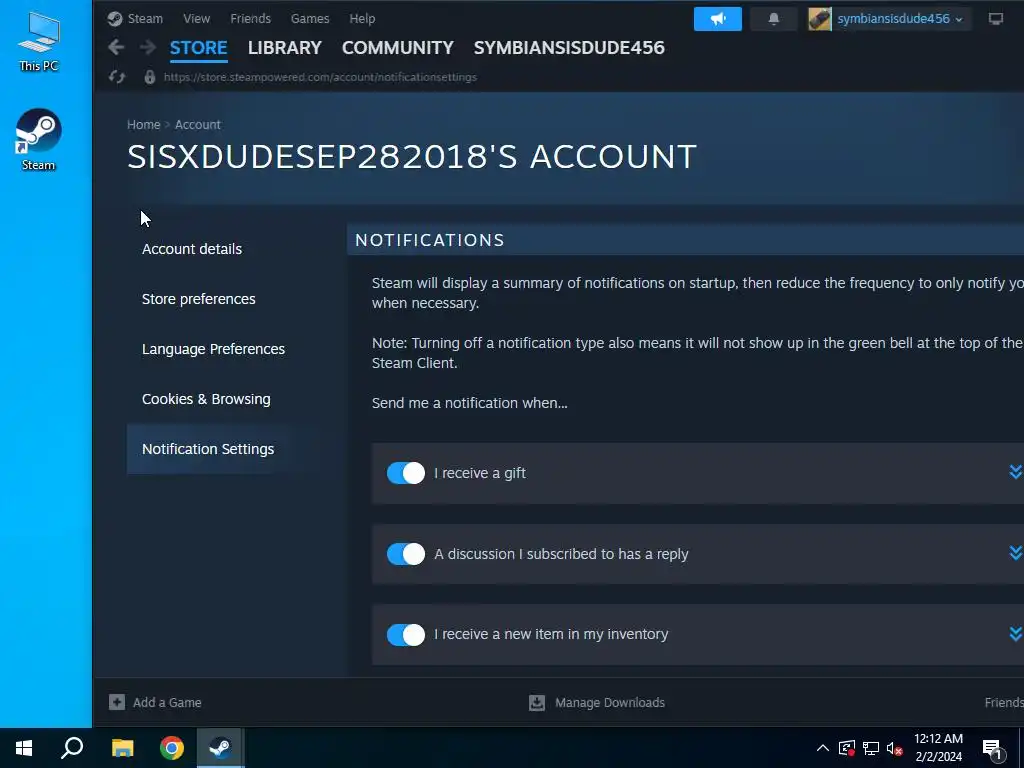Click the Home breadcrumb link
The width and height of the screenshot is (1024, 768).
pyautogui.click(x=144, y=124)
